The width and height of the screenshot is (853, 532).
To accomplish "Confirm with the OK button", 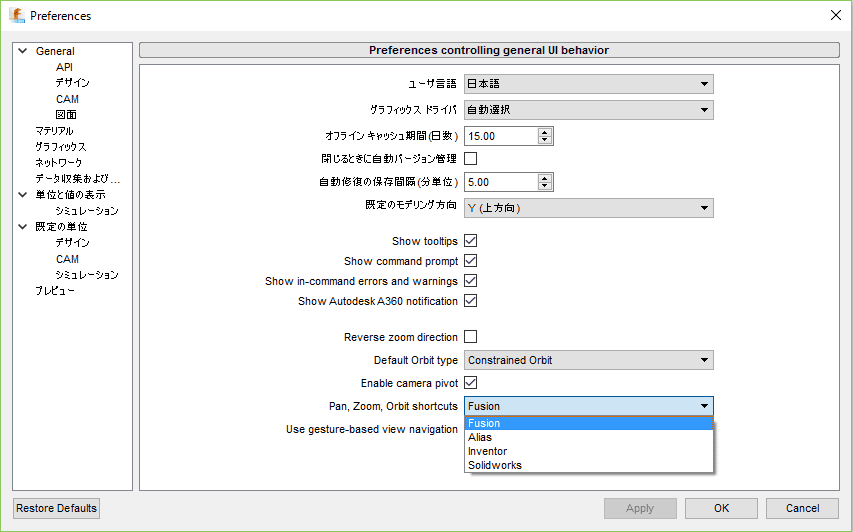I will pyautogui.click(x=721, y=509).
